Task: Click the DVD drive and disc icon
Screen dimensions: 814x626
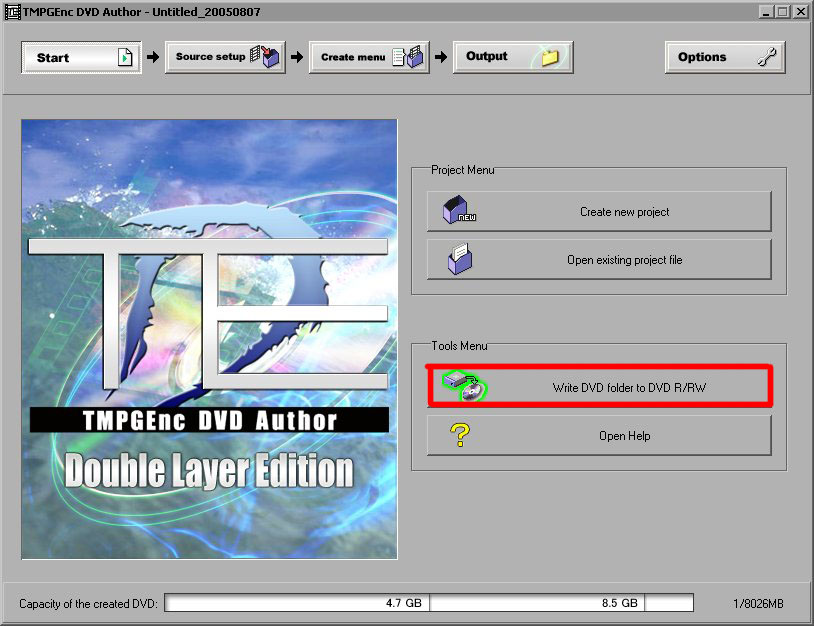Action: [465, 386]
